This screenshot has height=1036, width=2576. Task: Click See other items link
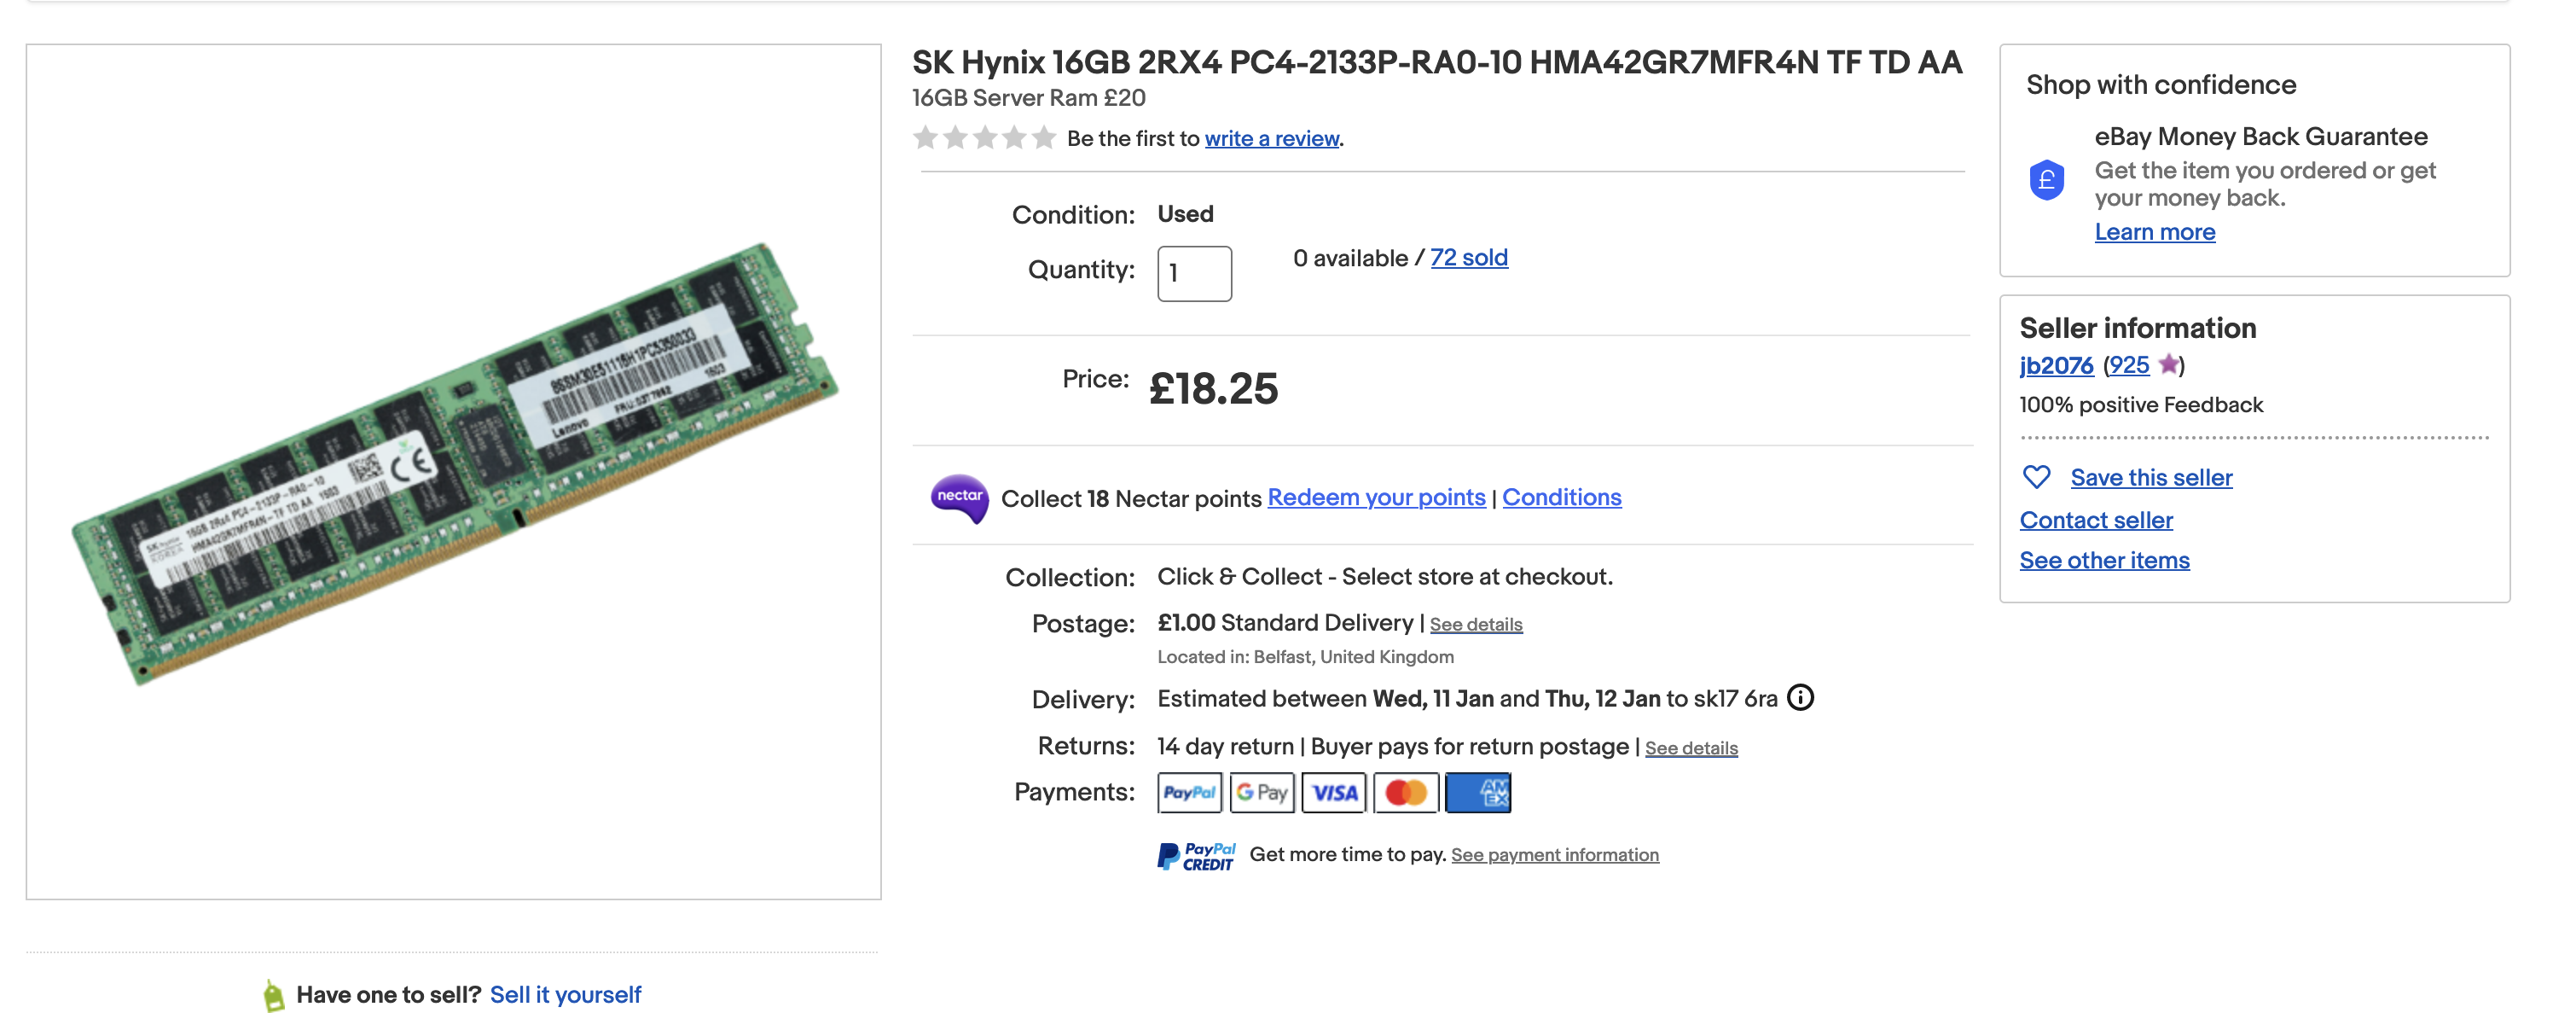(2104, 561)
